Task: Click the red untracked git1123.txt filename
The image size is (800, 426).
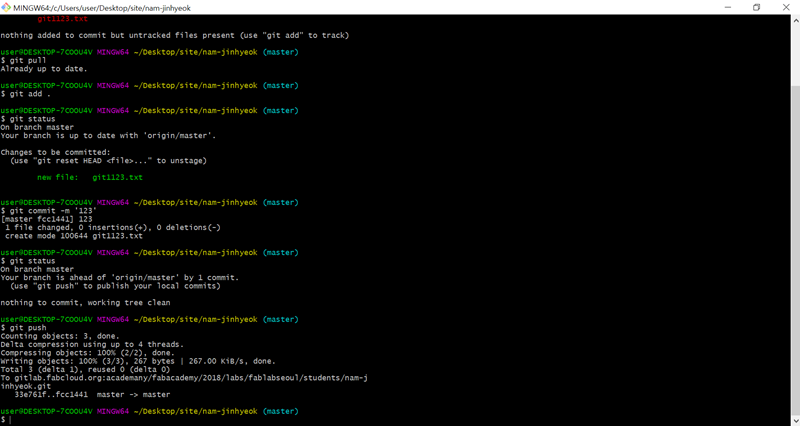Action: pyautogui.click(x=62, y=19)
